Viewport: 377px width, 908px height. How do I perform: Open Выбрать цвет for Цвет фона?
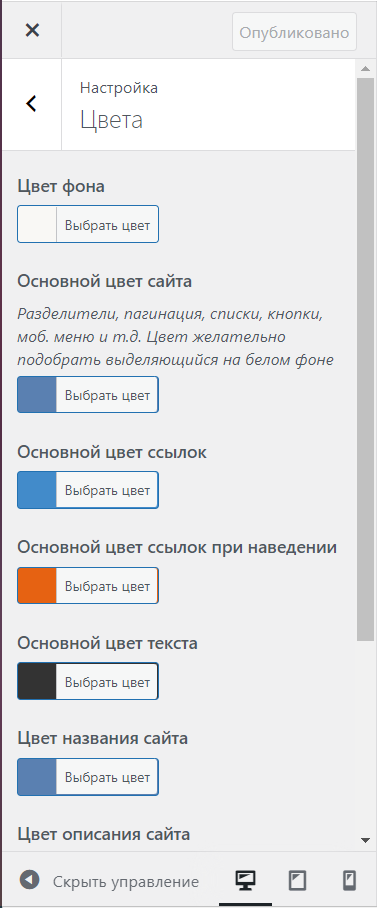point(107,224)
